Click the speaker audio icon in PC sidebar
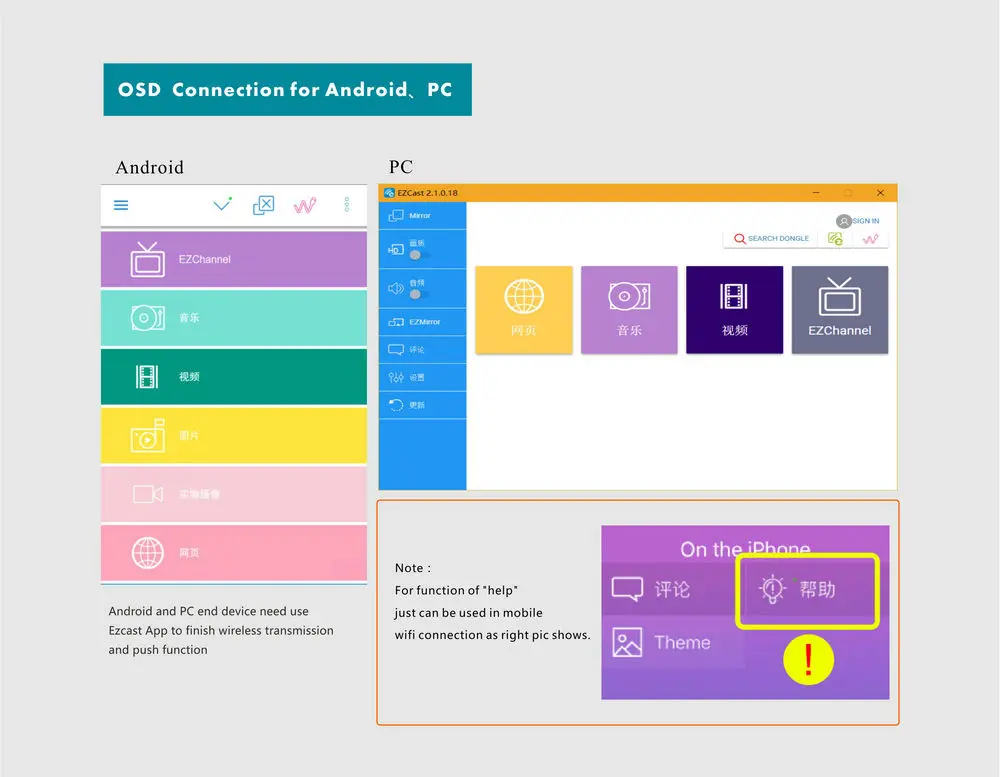 coord(395,288)
